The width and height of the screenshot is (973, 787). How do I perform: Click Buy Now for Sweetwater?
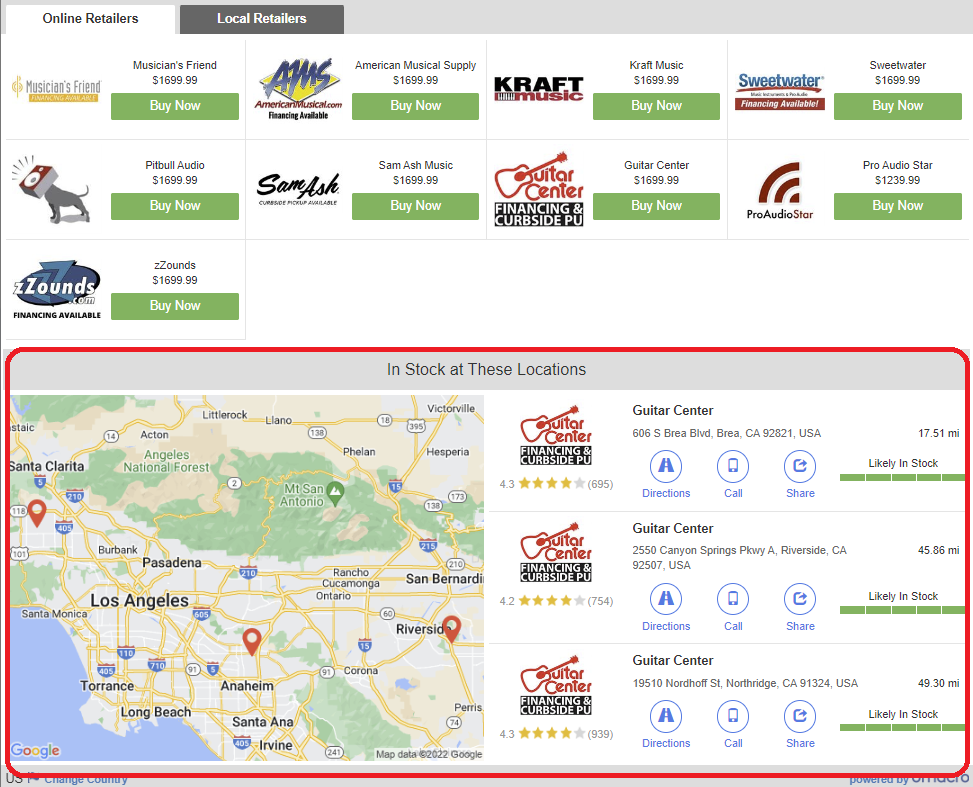[x=897, y=106]
